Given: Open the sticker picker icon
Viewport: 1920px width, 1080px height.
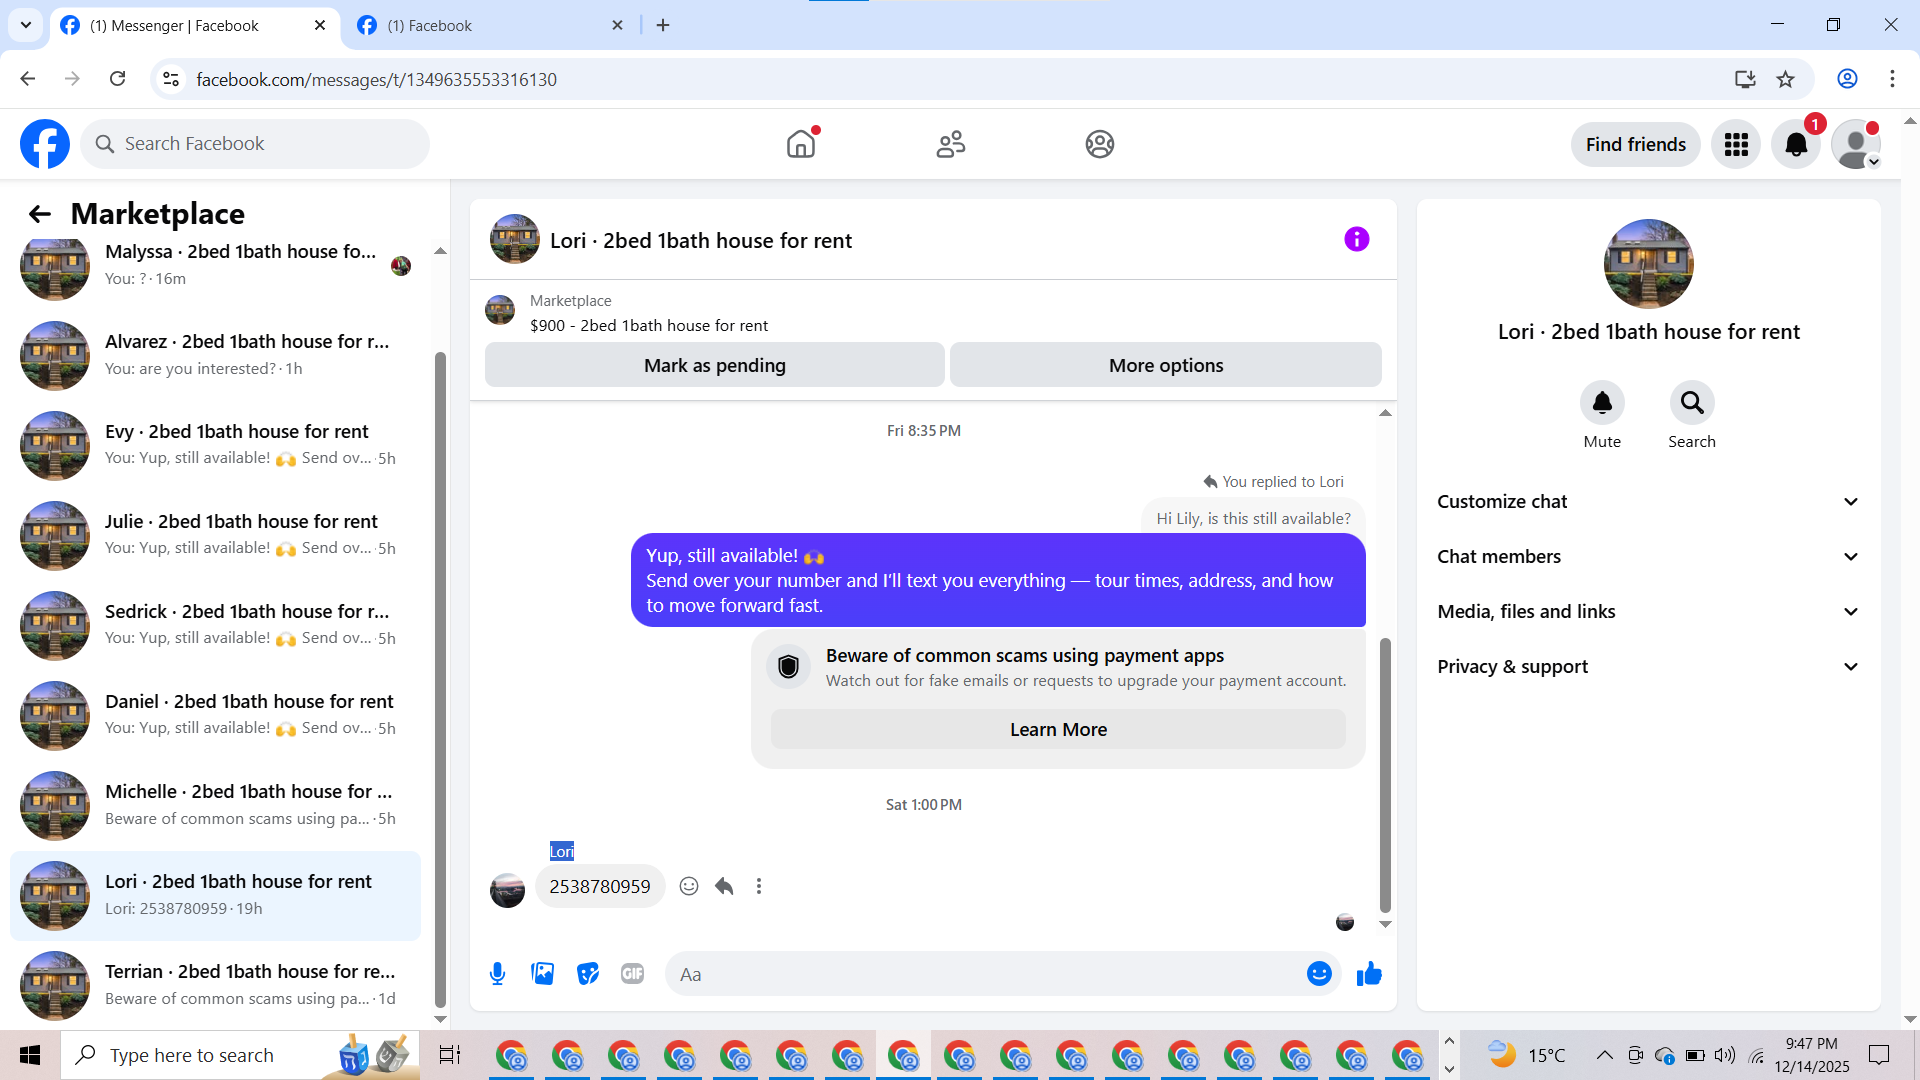Looking at the screenshot, I should (588, 974).
